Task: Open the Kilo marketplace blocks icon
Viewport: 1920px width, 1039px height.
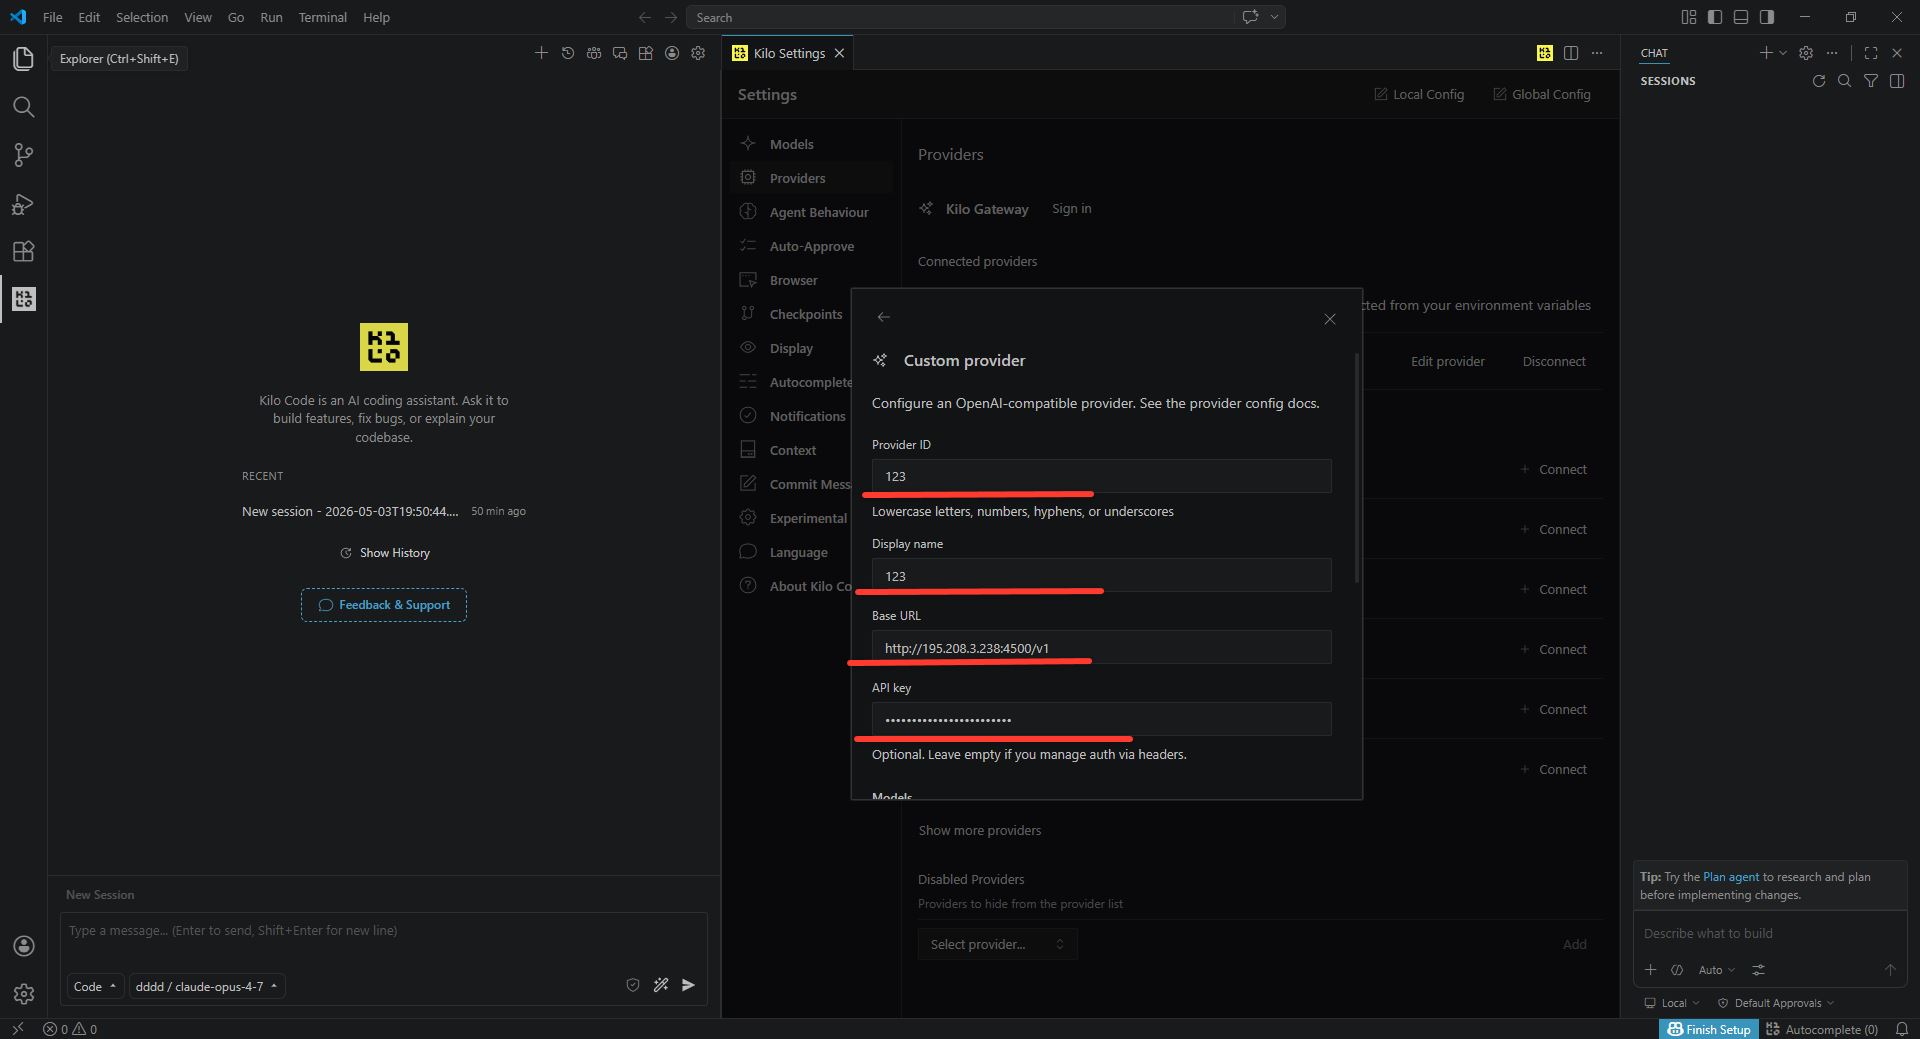Action: pos(646,53)
